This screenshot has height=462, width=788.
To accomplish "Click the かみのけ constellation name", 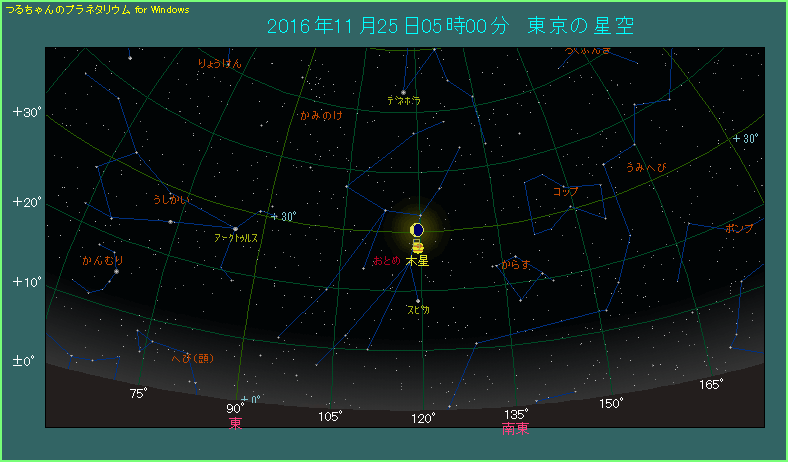I will click(321, 116).
